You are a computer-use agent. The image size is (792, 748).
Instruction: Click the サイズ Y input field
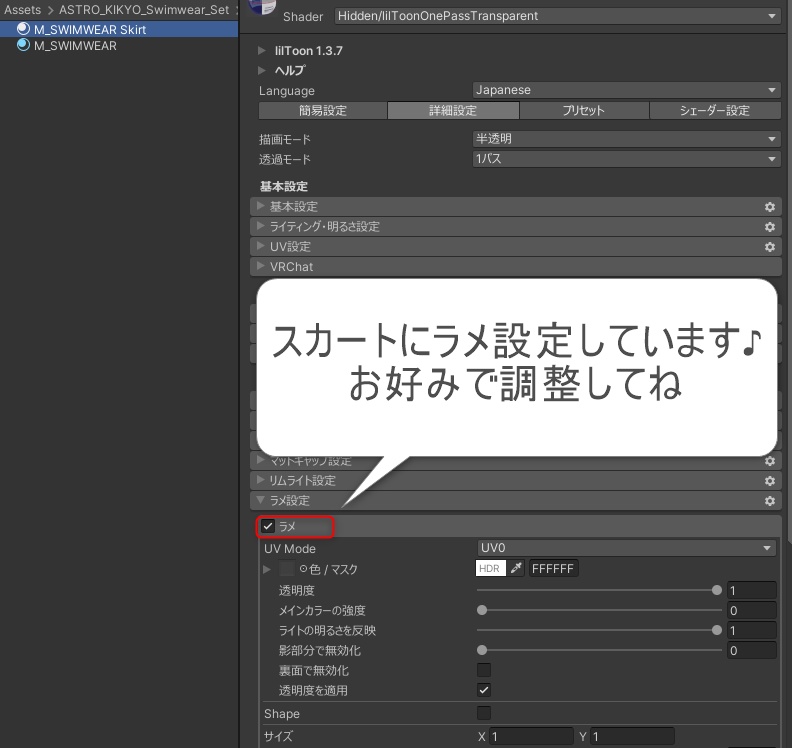coord(631,736)
